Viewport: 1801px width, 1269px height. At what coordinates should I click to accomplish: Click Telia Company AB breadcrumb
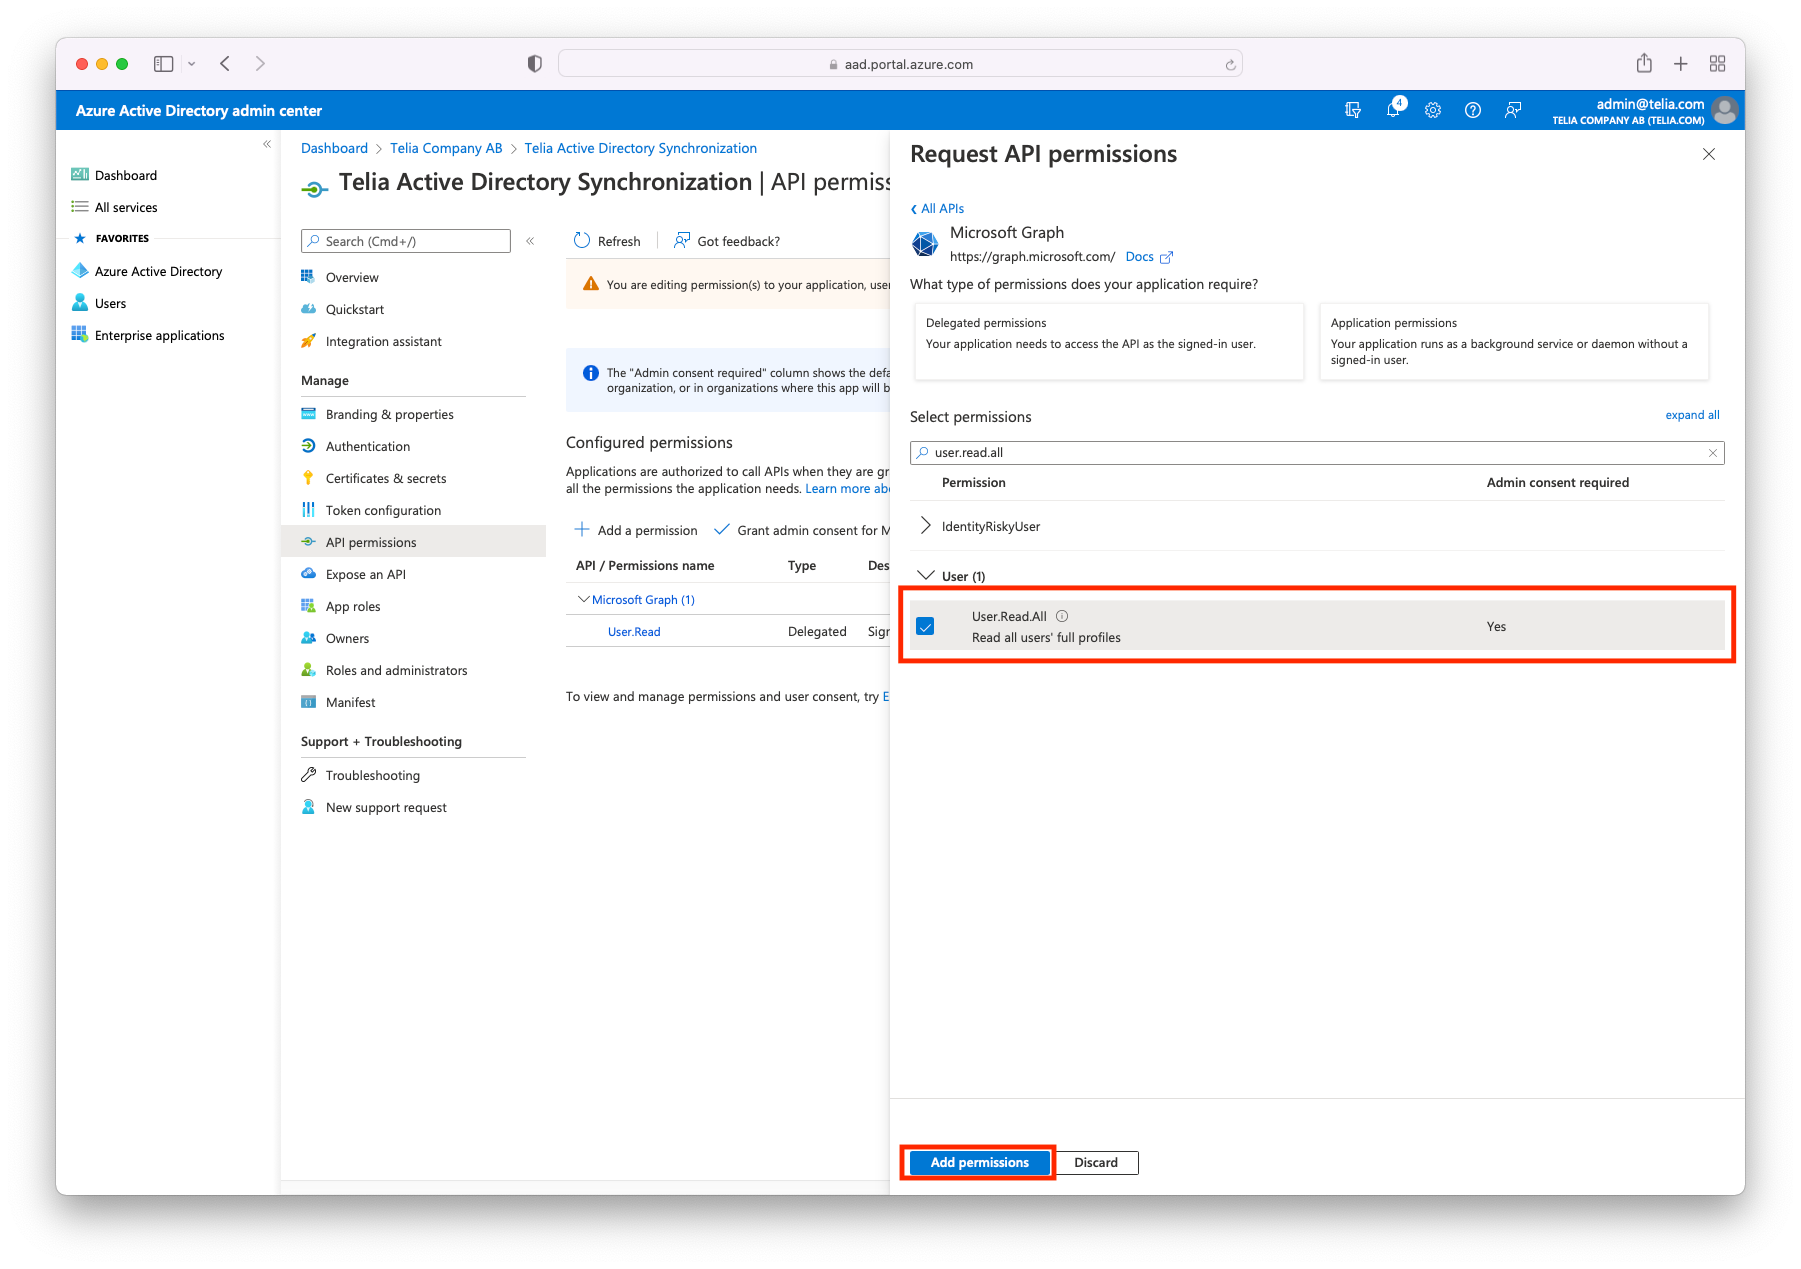pos(446,148)
